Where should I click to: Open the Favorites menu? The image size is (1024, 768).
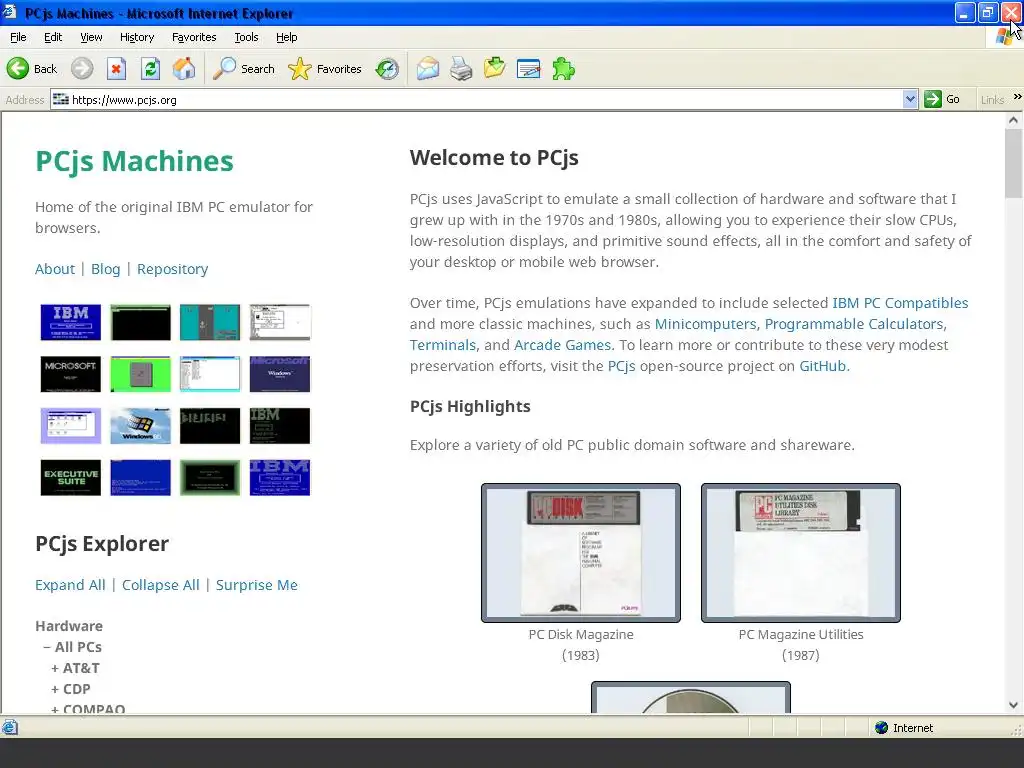(194, 37)
